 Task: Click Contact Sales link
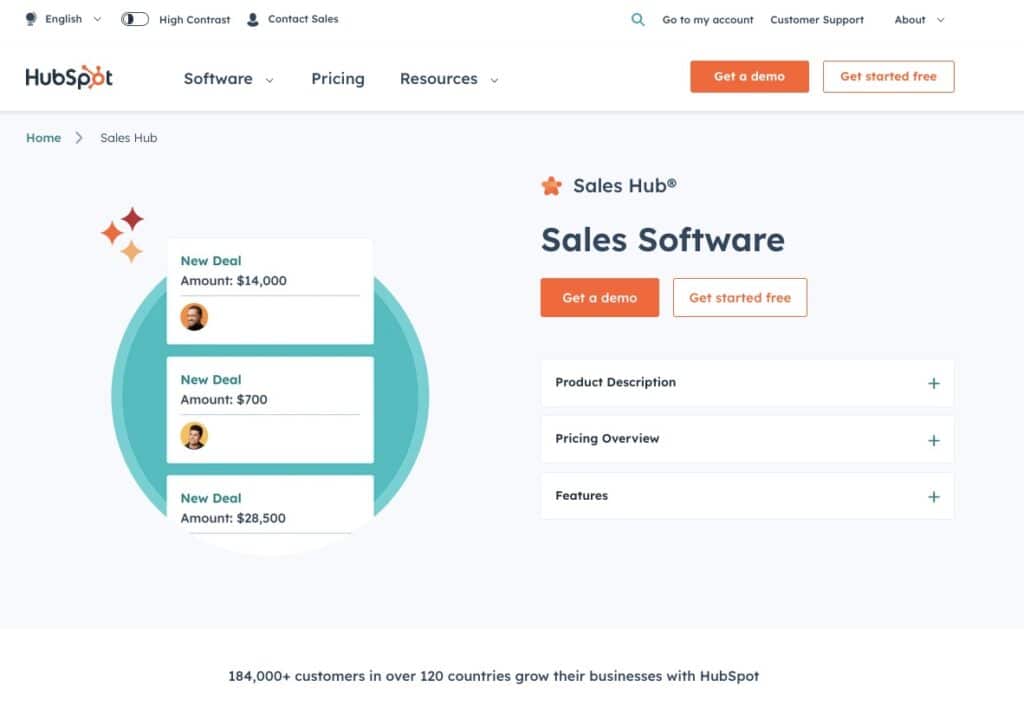pos(303,19)
